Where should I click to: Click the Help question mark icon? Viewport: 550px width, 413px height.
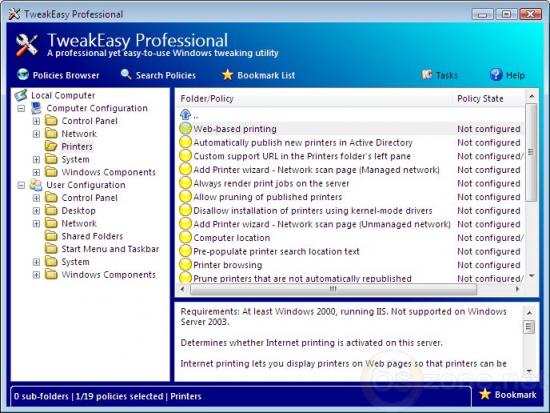(496, 74)
